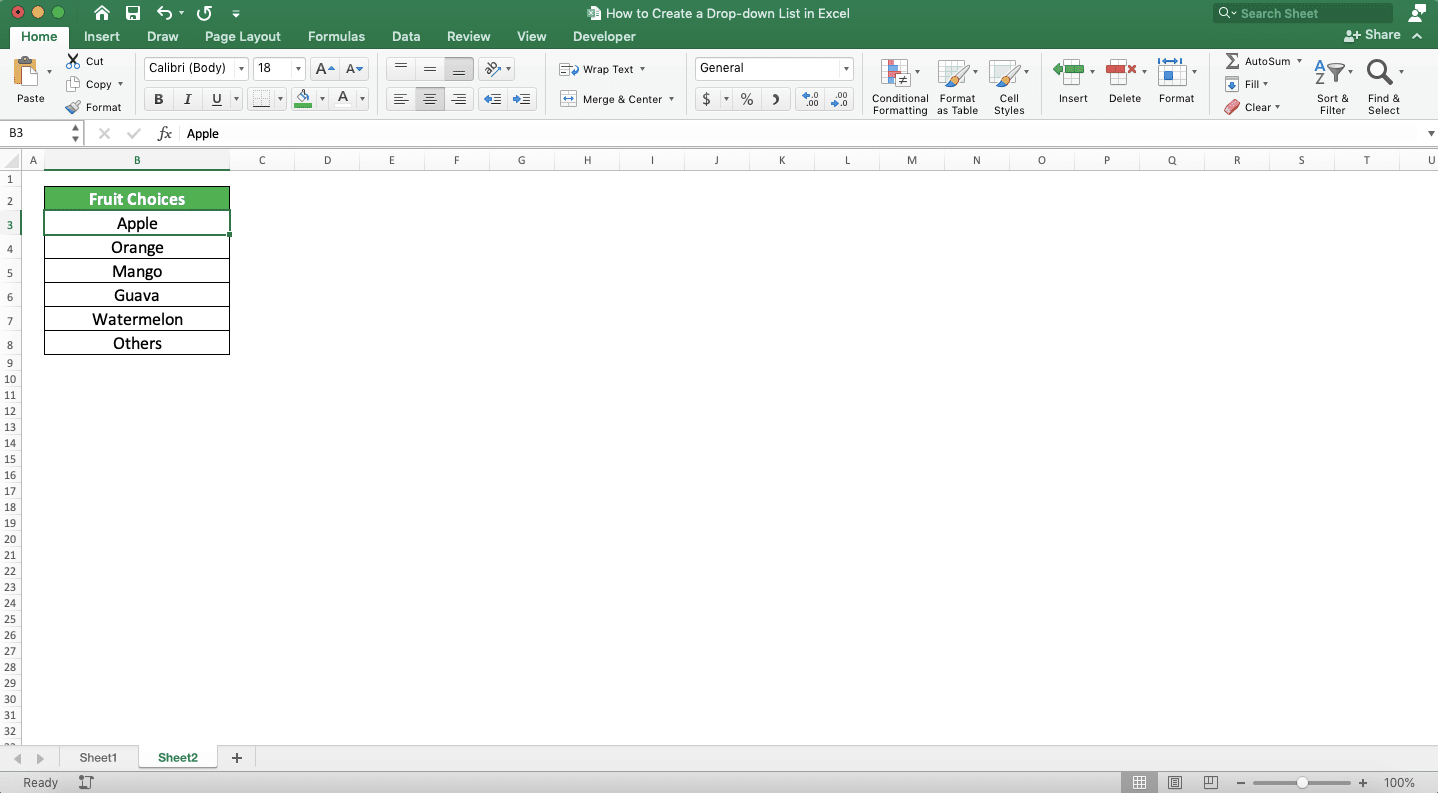Image resolution: width=1438 pixels, height=793 pixels.
Task: Expand the AutoSum dropdown arrow
Action: tap(1299, 61)
